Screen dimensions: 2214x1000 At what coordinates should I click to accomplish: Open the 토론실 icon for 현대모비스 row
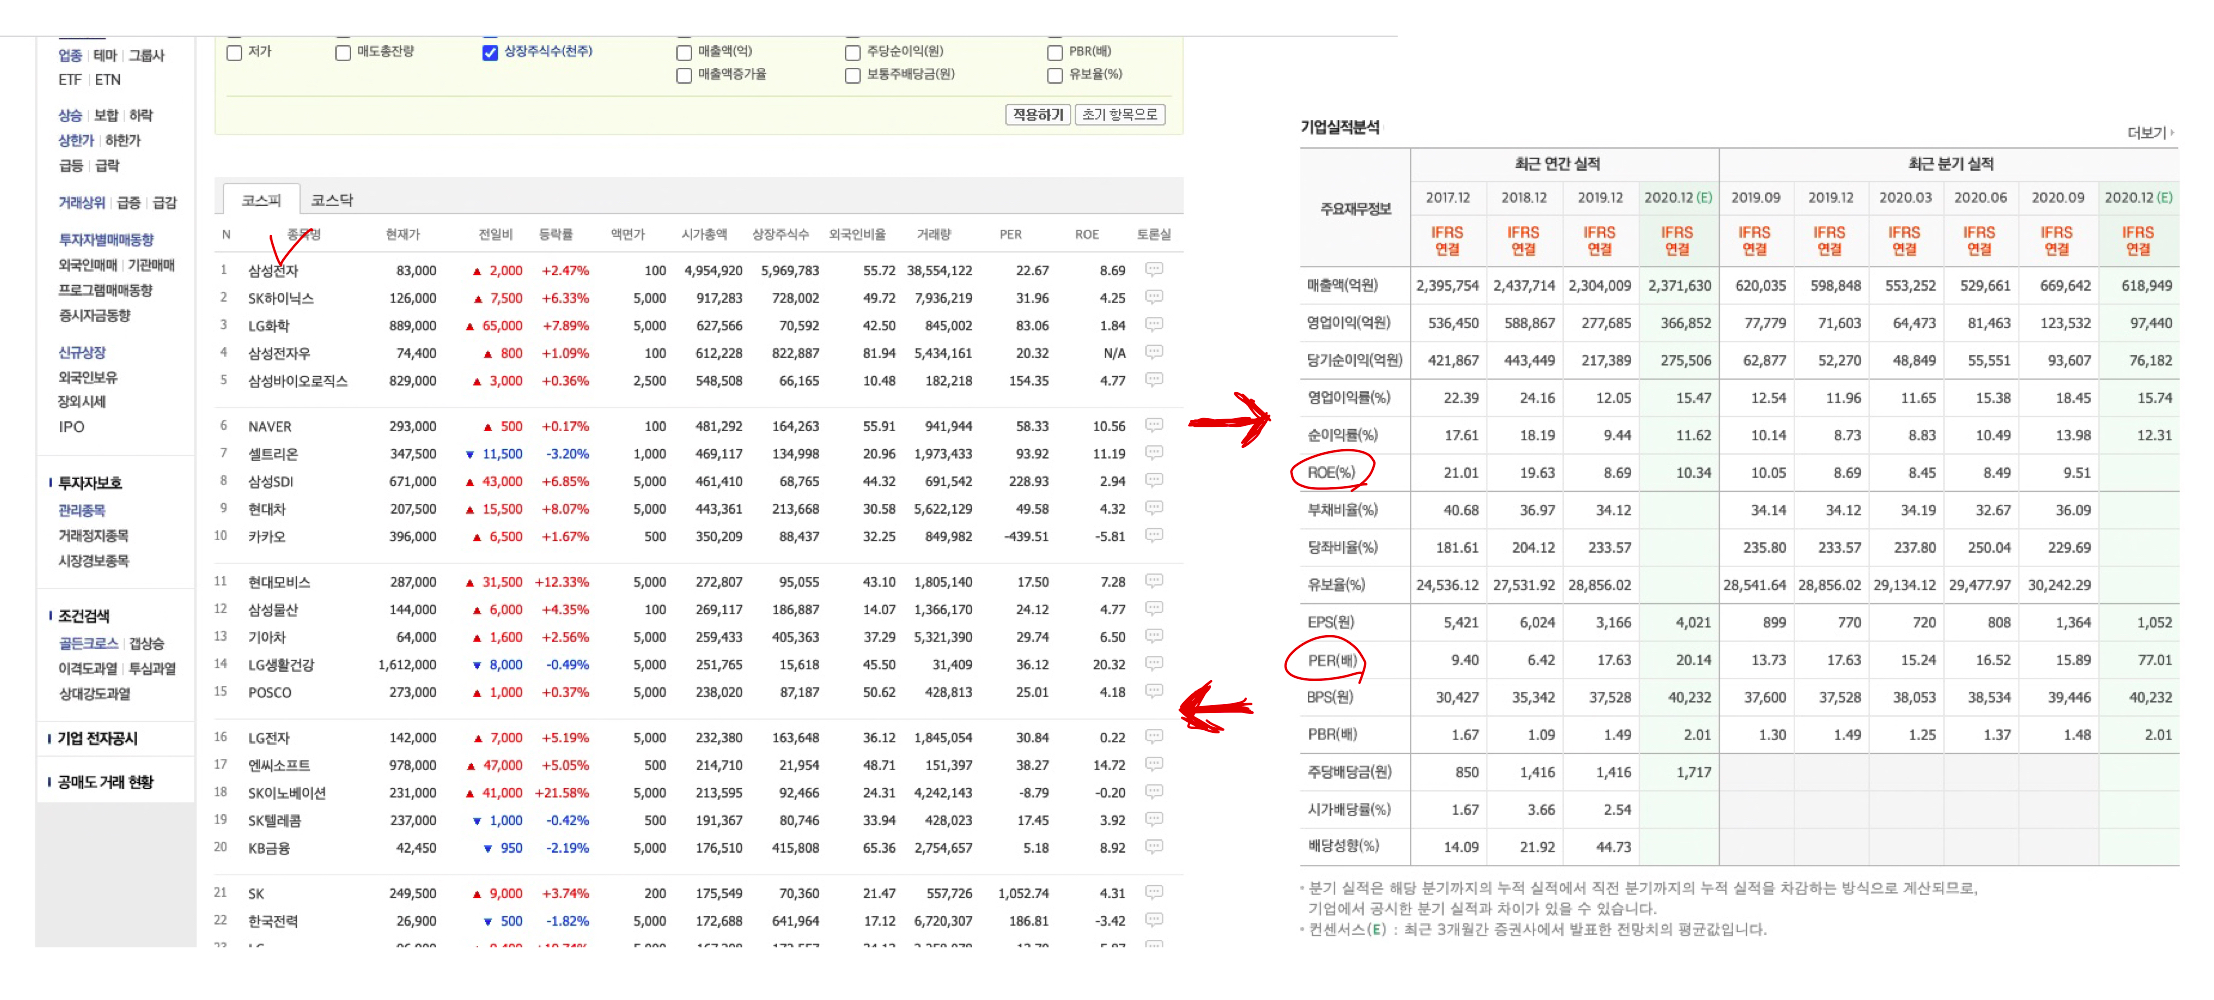click(x=1153, y=581)
